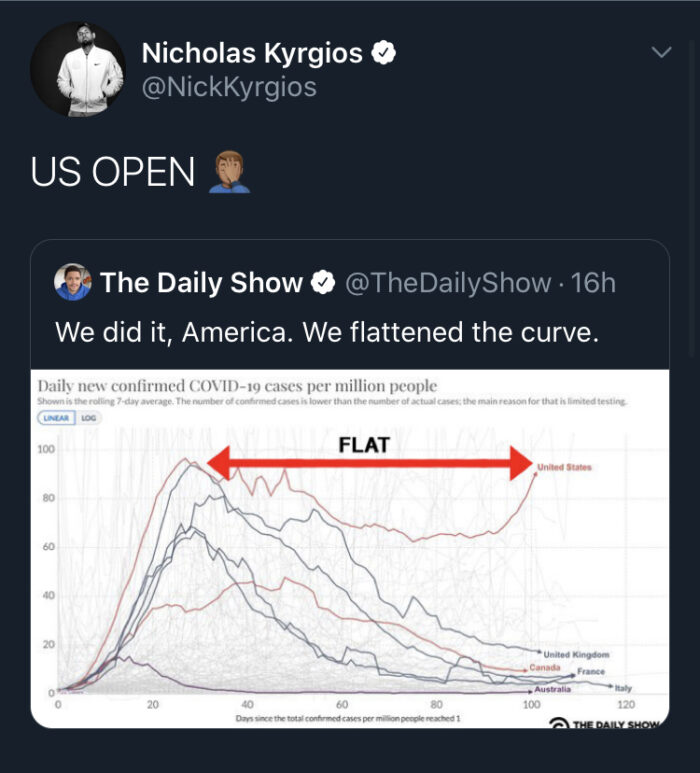Click The Daily Show verified badge
700x773 pixels.
[323, 282]
